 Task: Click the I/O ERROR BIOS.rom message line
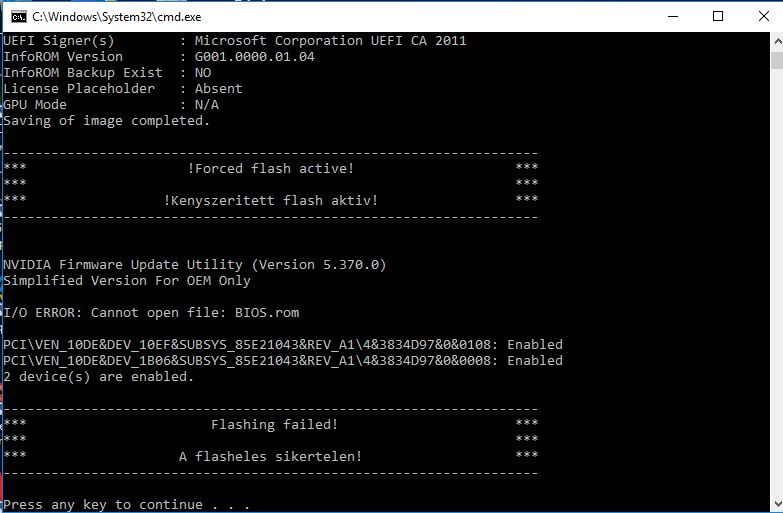[151, 313]
